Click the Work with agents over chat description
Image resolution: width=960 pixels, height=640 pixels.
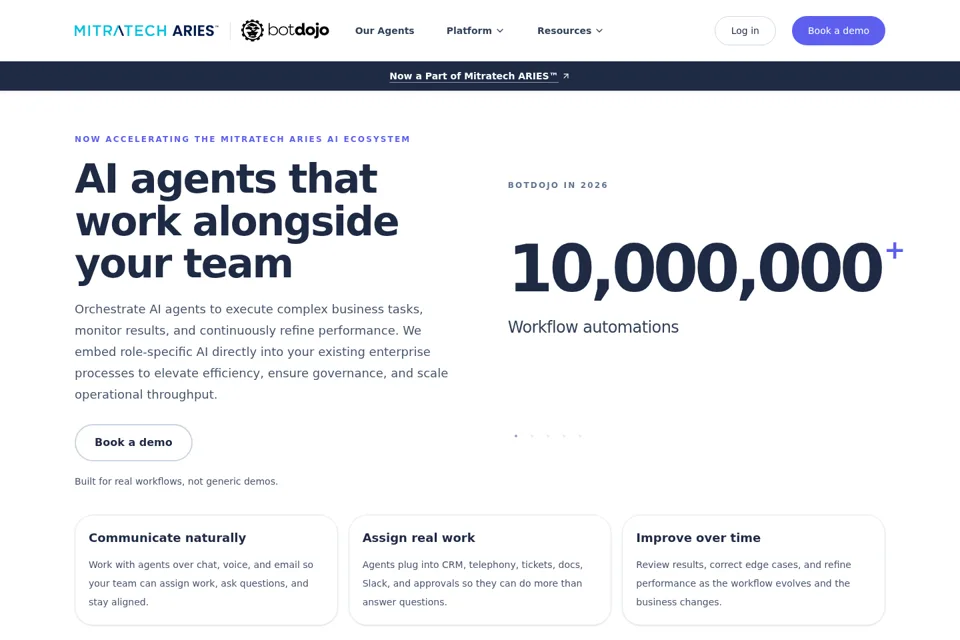click(201, 583)
